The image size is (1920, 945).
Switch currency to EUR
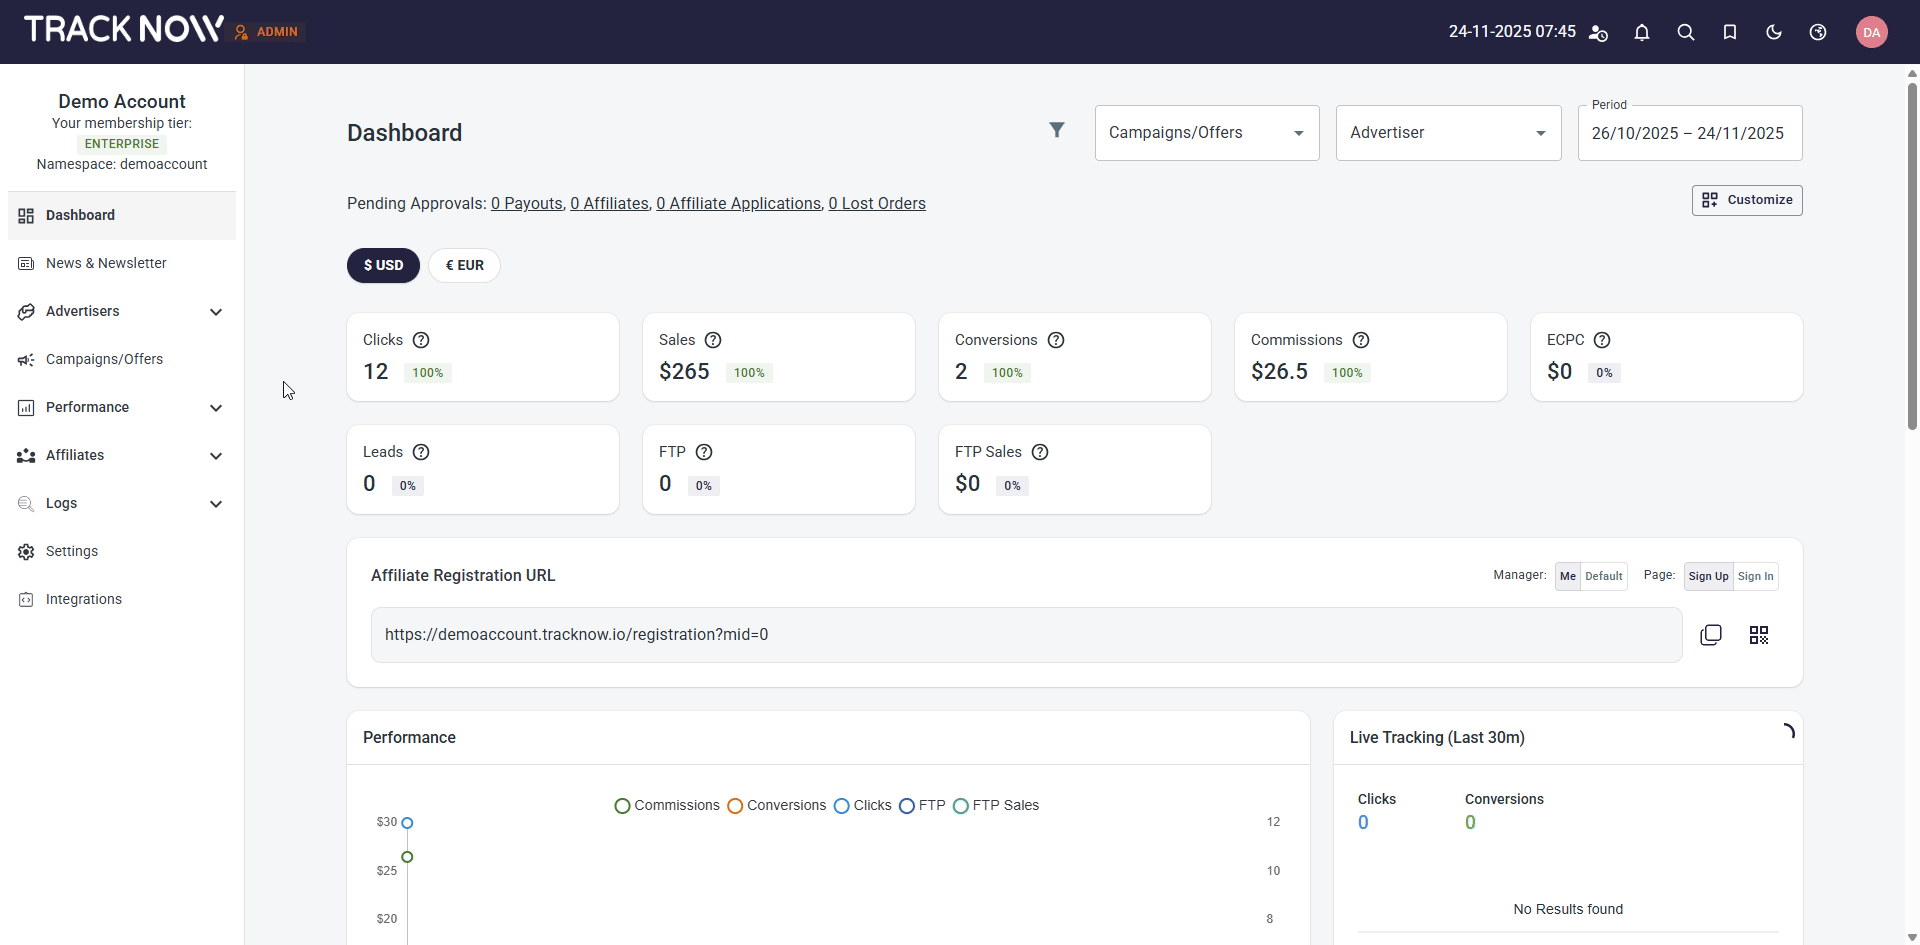pos(464,265)
